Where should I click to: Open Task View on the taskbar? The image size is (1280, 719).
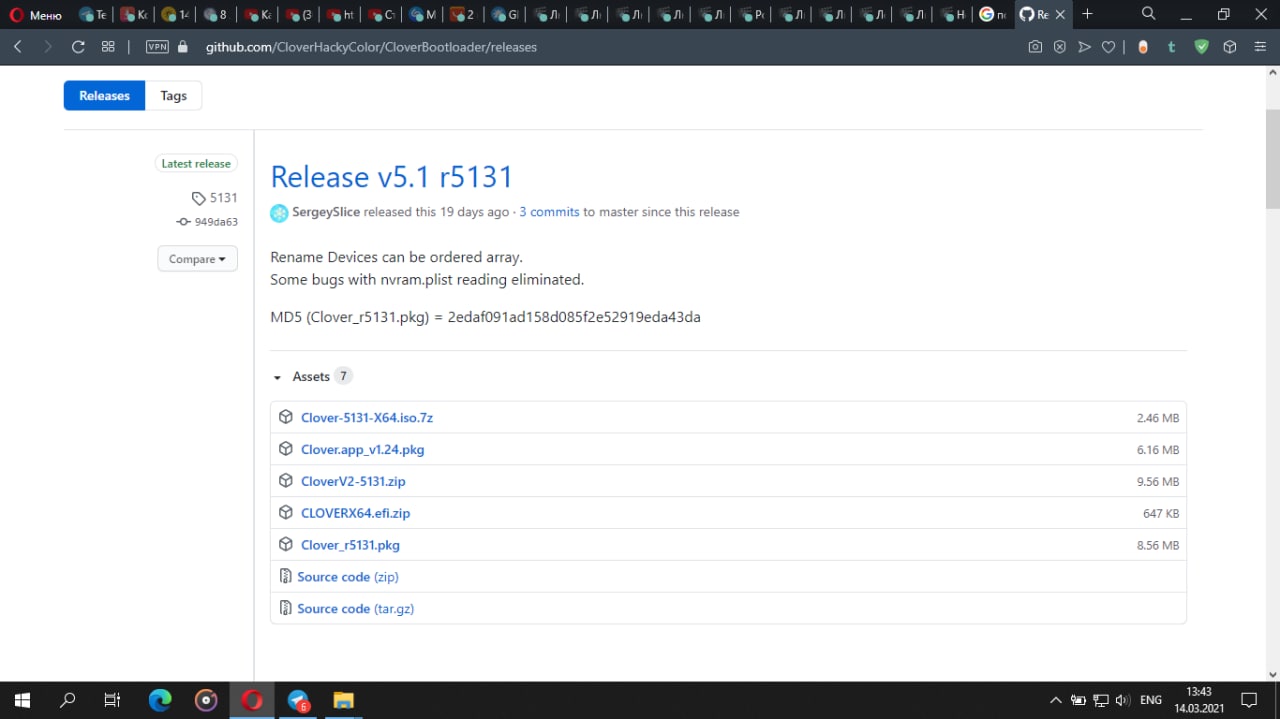[x=113, y=700]
